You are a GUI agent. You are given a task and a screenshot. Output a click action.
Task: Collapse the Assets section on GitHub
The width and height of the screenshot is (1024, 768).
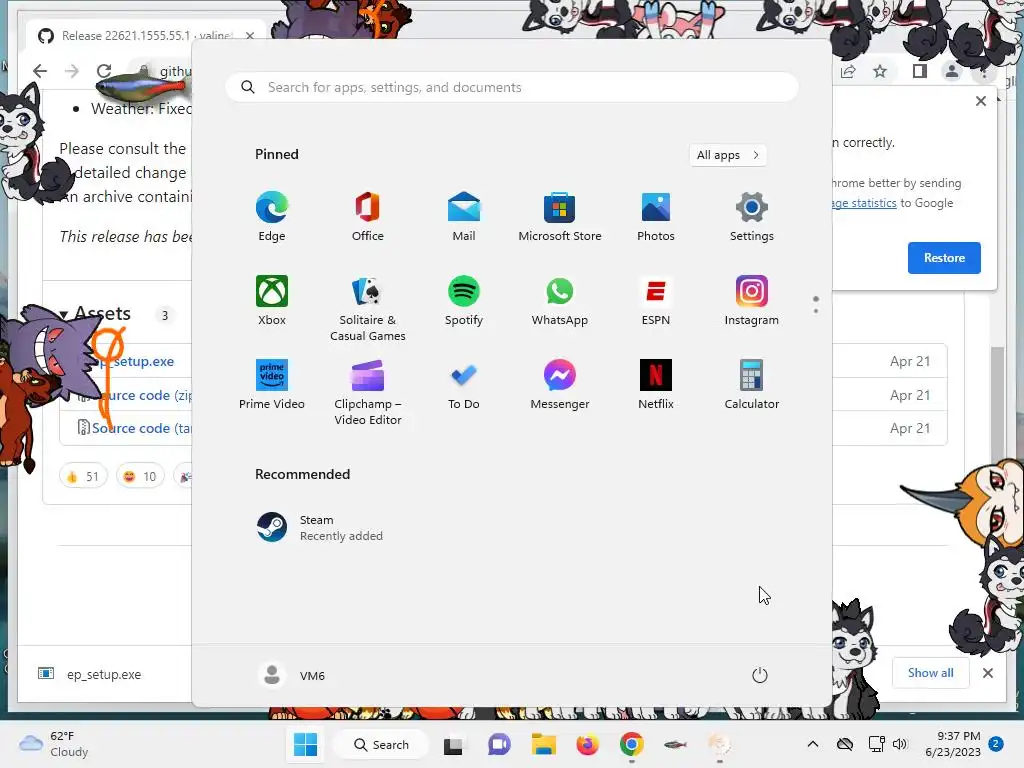pos(95,313)
